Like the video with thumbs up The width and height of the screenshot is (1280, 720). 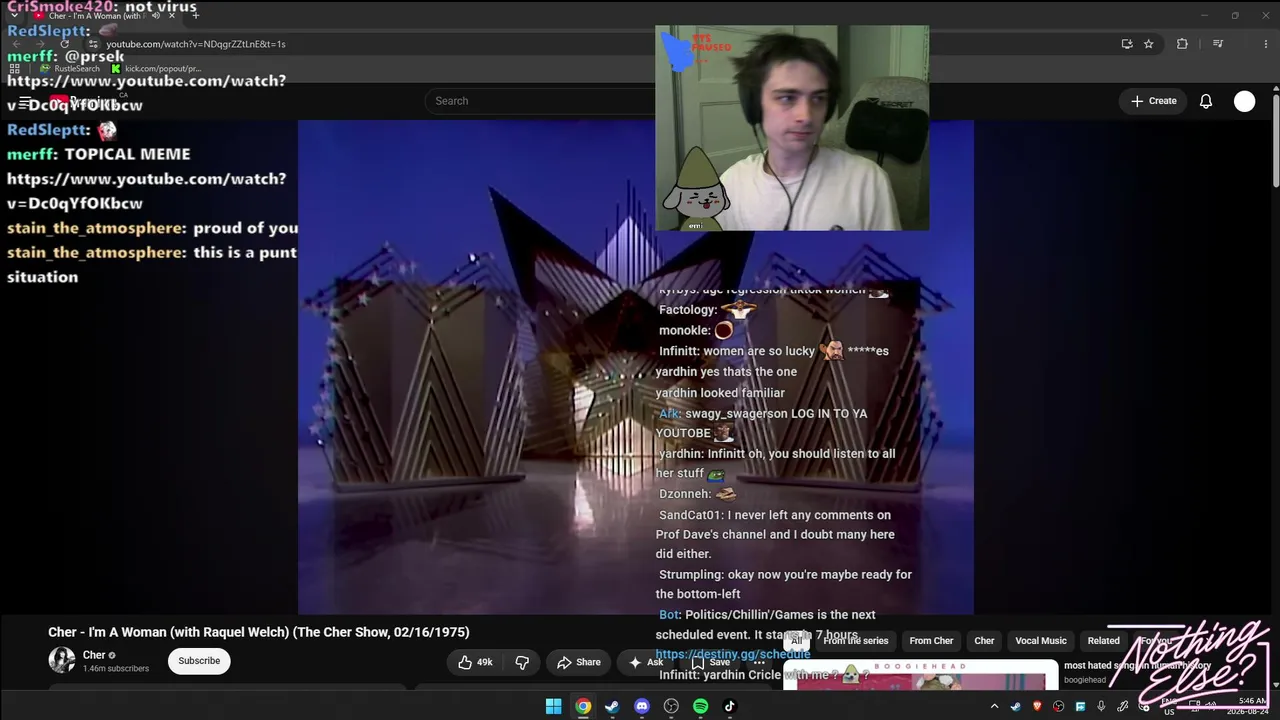[x=476, y=662]
